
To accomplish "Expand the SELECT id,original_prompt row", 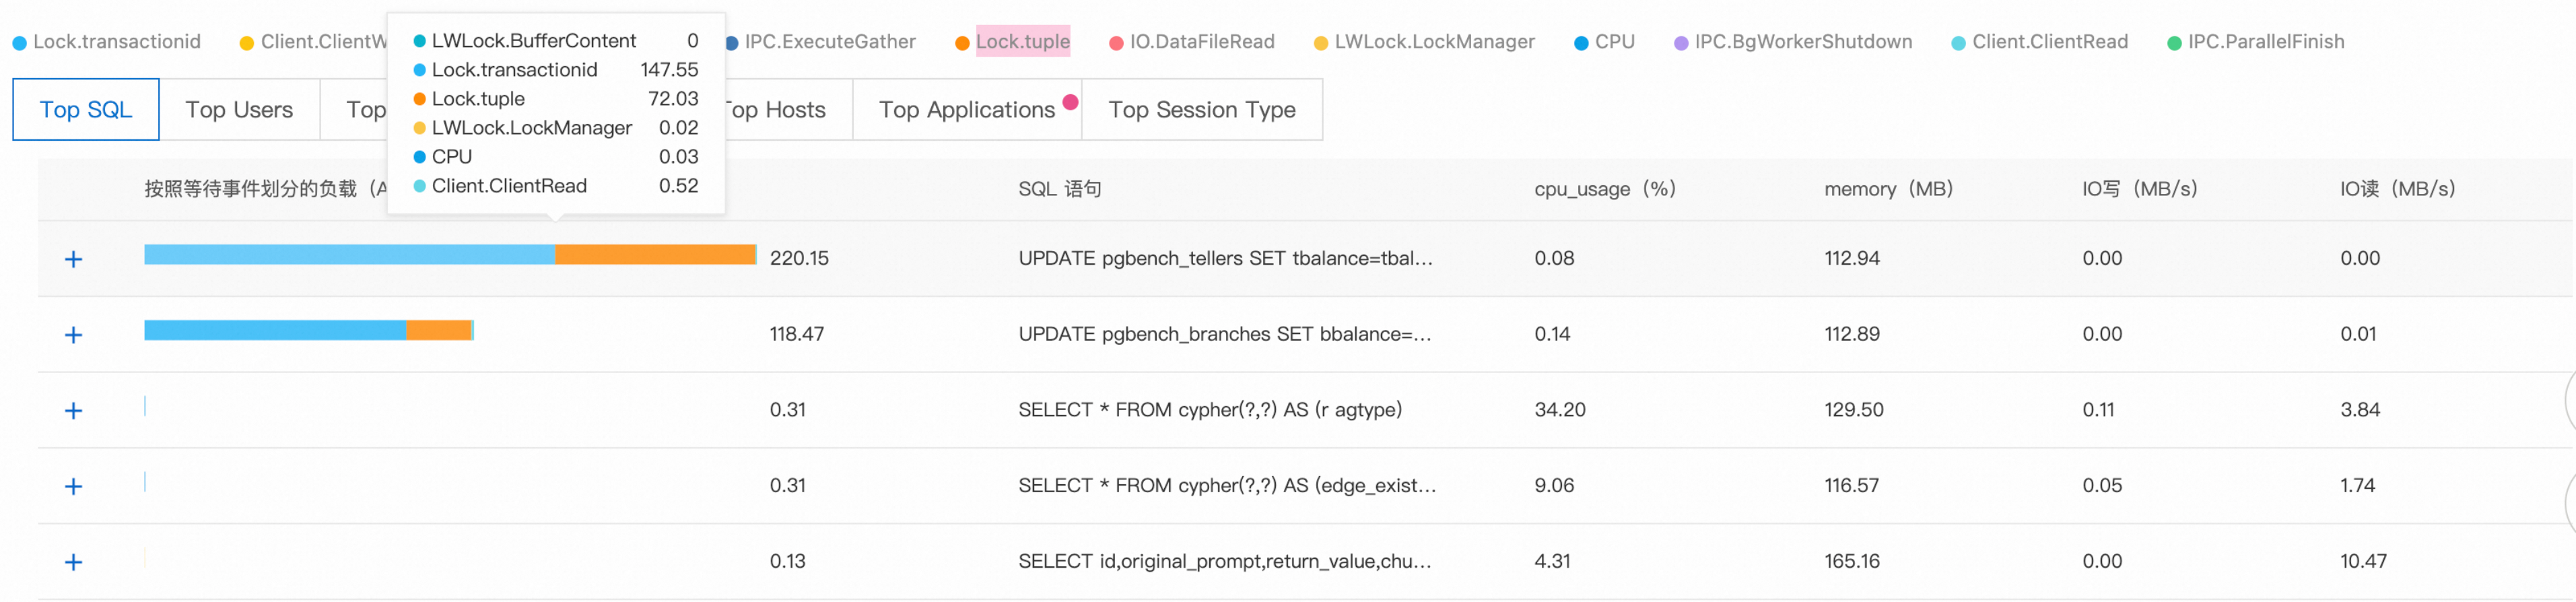I will click(73, 562).
